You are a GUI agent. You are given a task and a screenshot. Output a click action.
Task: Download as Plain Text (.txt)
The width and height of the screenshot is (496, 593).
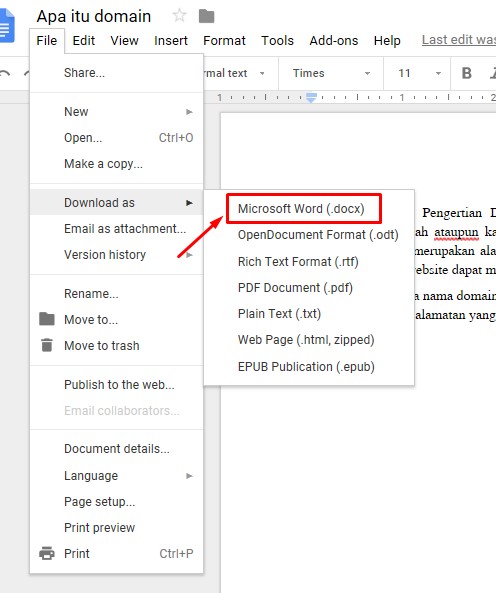(x=309, y=314)
